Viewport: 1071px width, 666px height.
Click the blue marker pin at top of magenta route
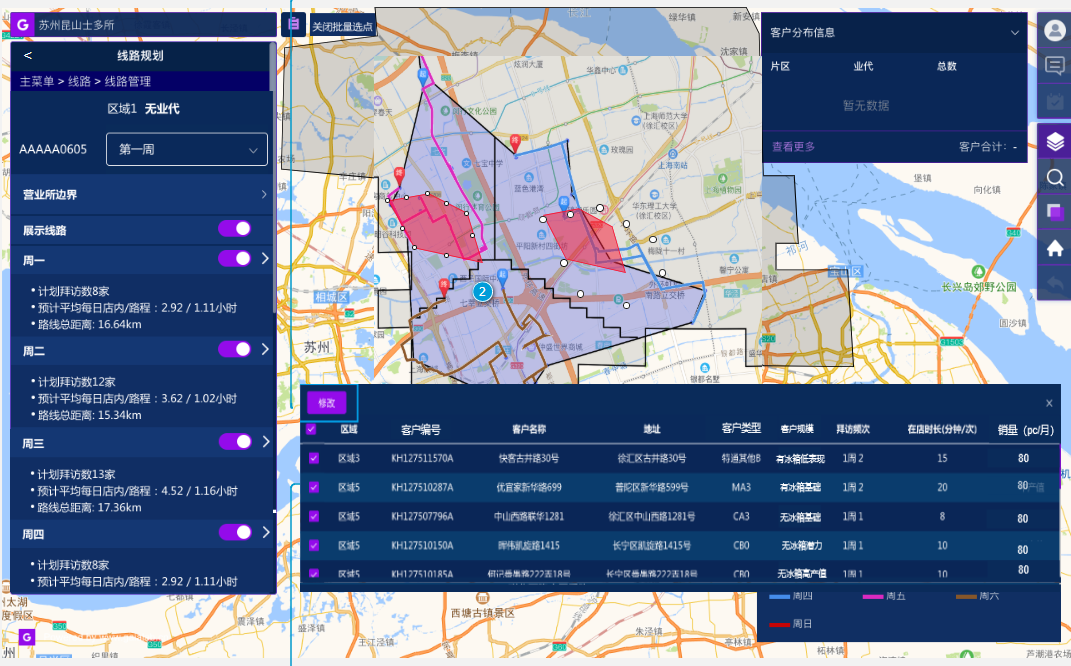(423, 78)
